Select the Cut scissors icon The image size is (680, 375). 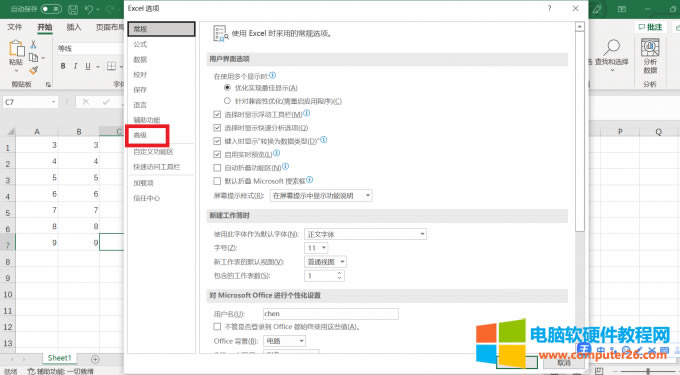33,44
